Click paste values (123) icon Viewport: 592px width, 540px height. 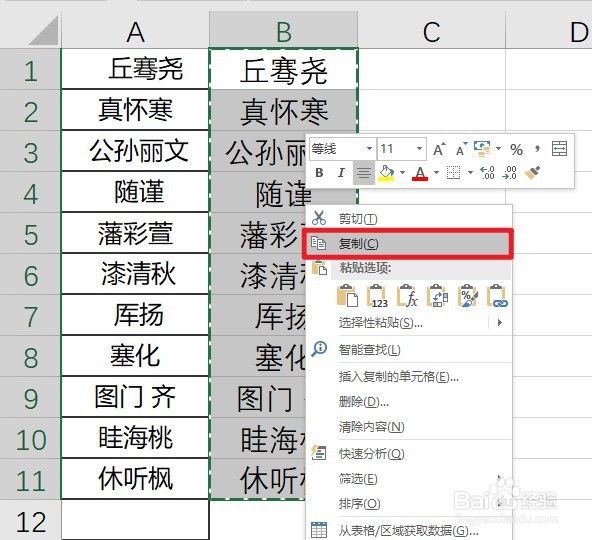point(377,296)
